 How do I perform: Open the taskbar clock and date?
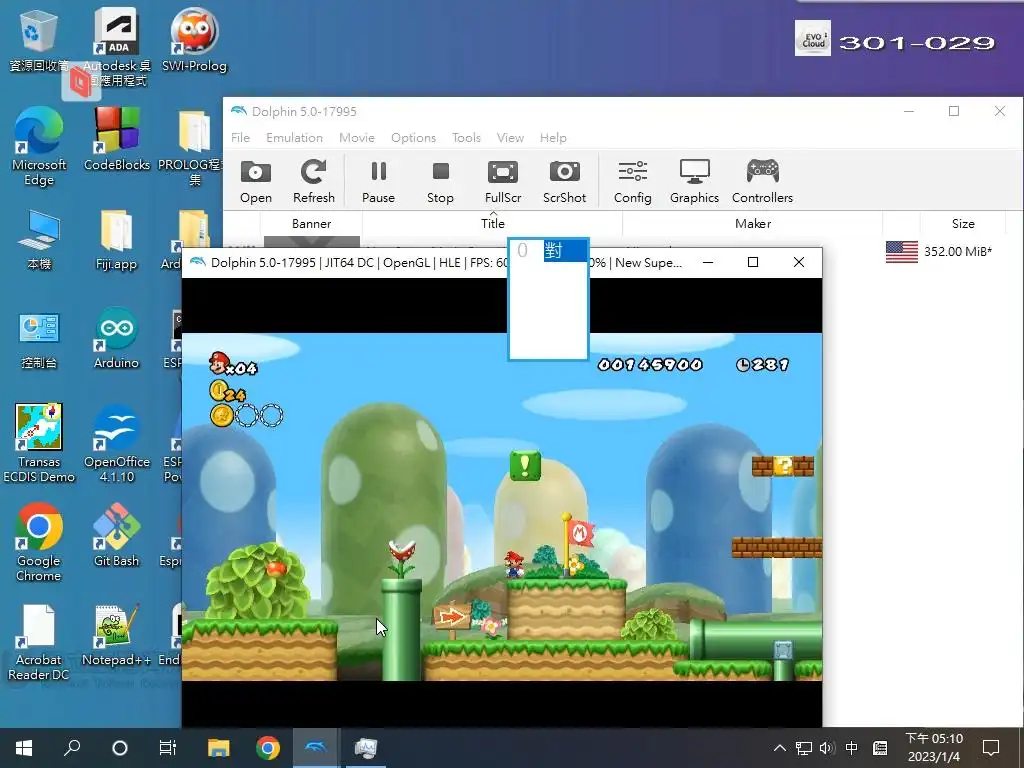point(934,748)
